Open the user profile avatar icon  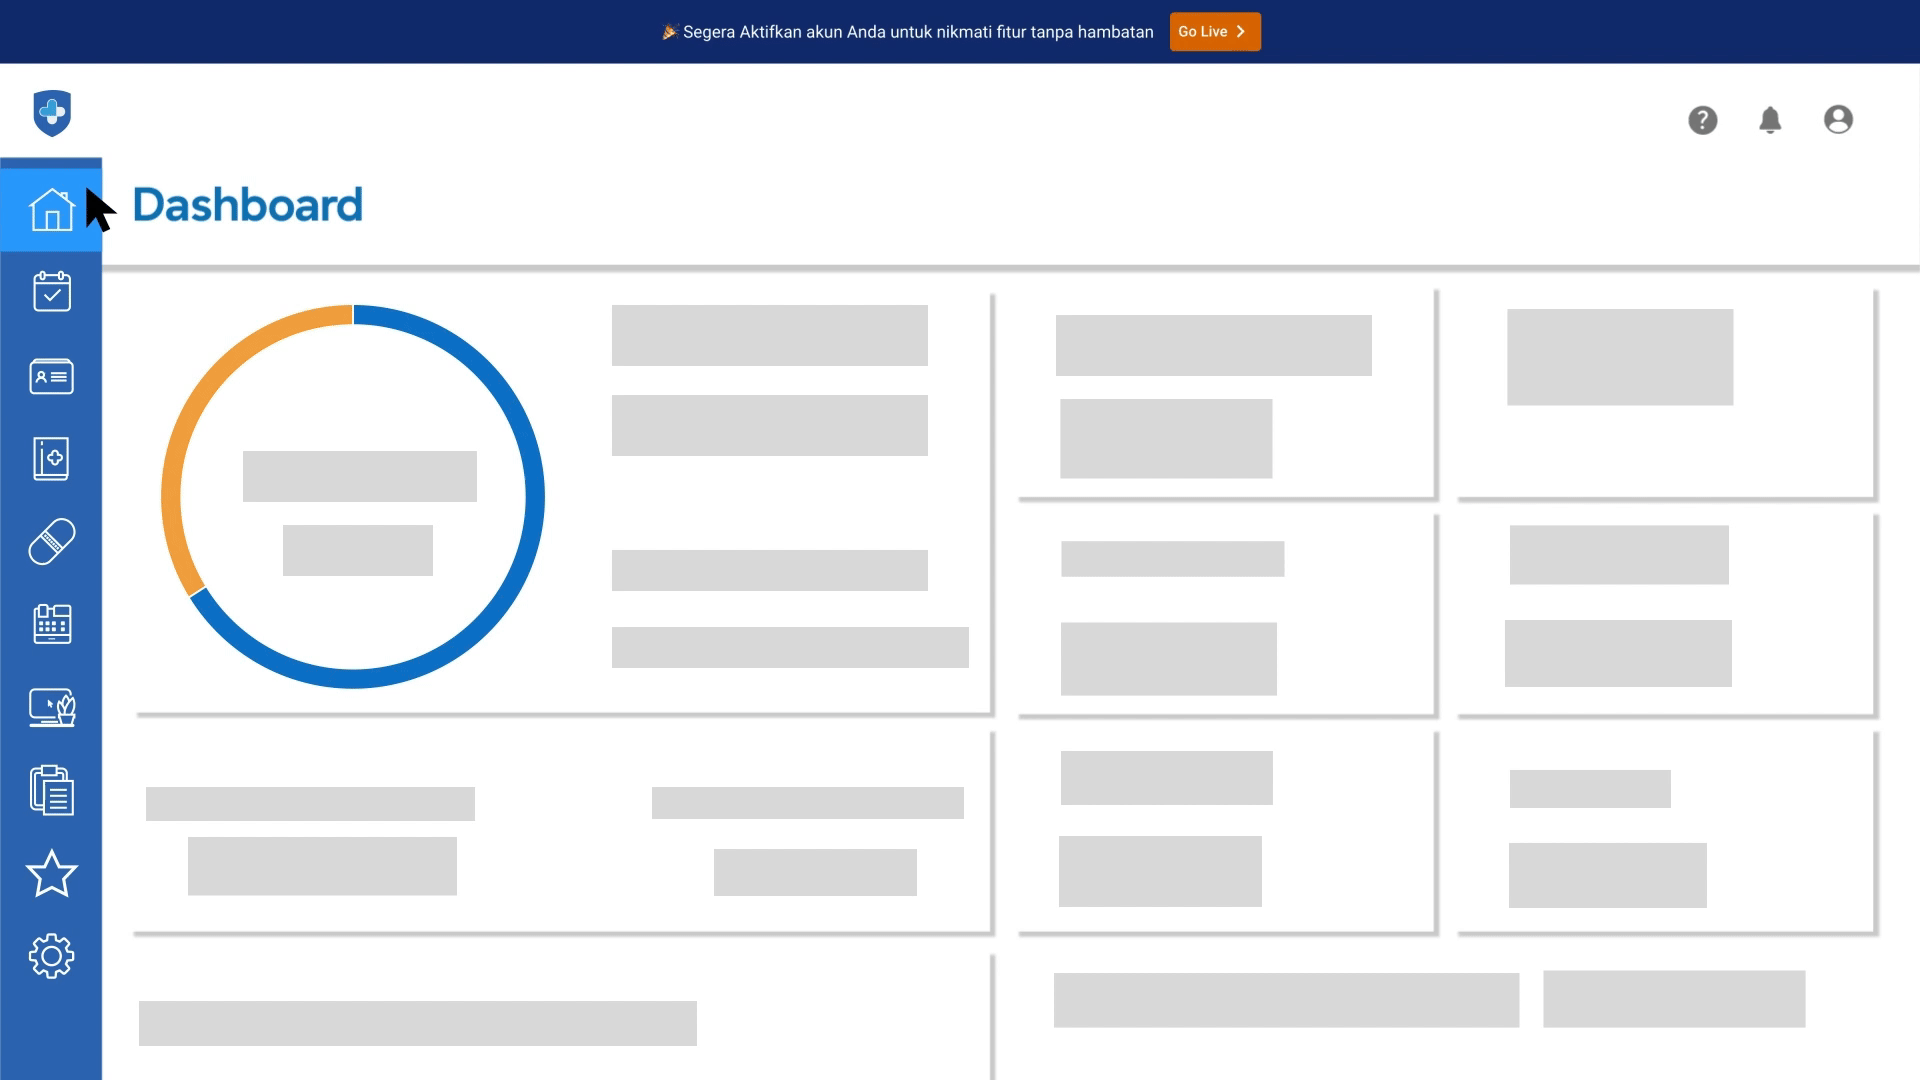pos(1837,120)
